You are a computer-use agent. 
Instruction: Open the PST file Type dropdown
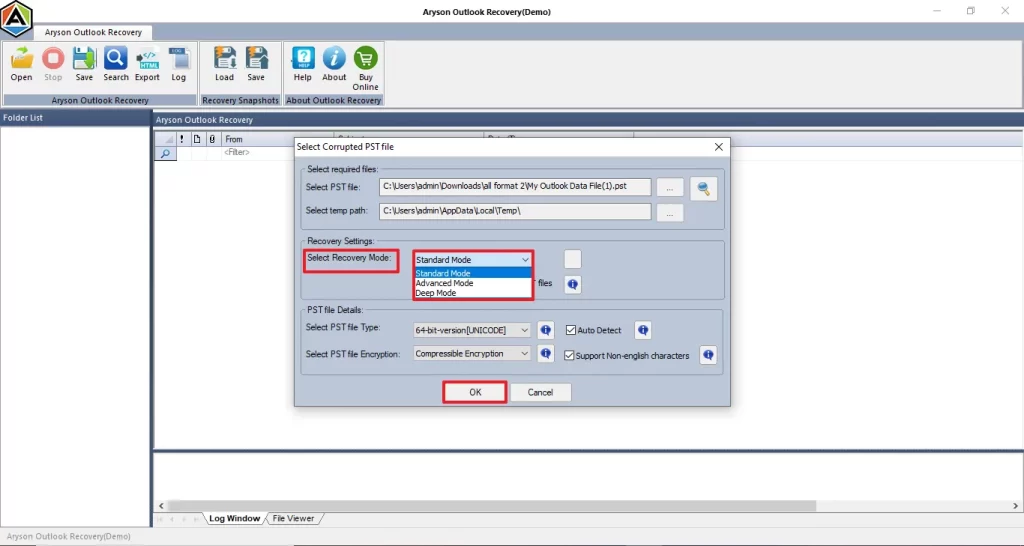[x=472, y=330]
